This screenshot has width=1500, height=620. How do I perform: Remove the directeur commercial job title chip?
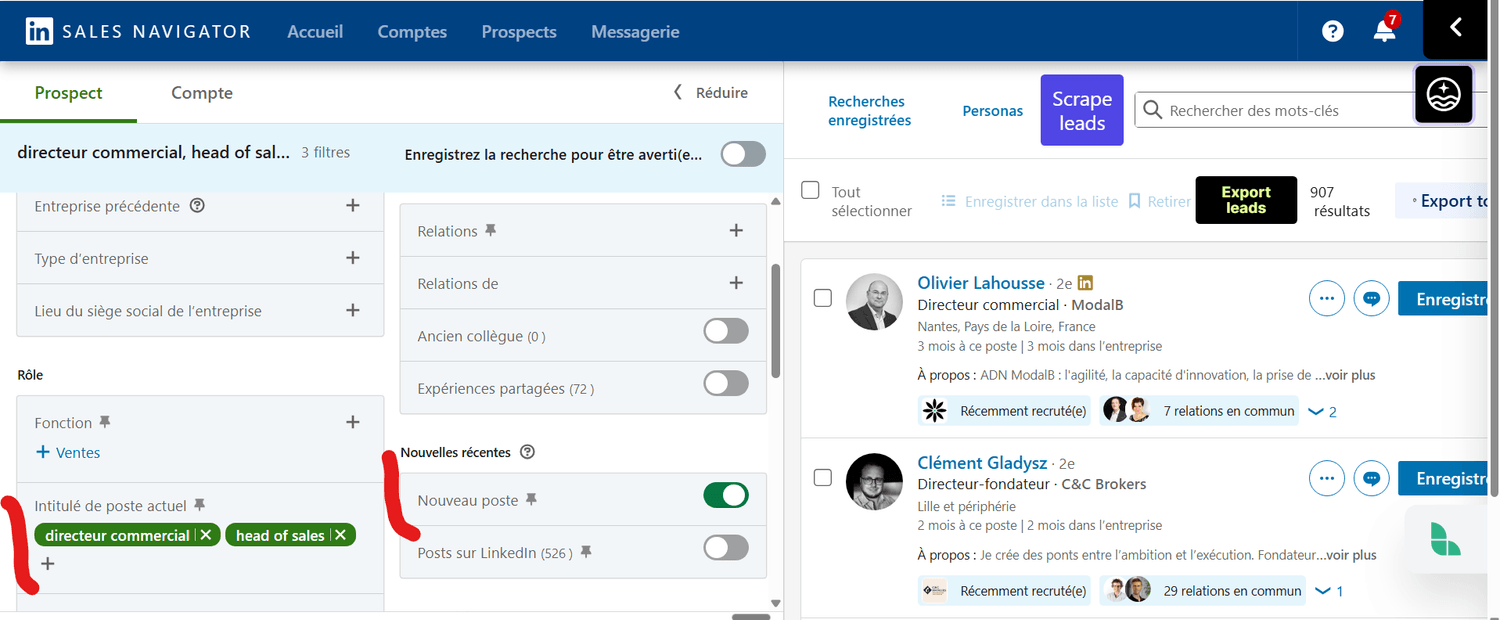coord(205,535)
